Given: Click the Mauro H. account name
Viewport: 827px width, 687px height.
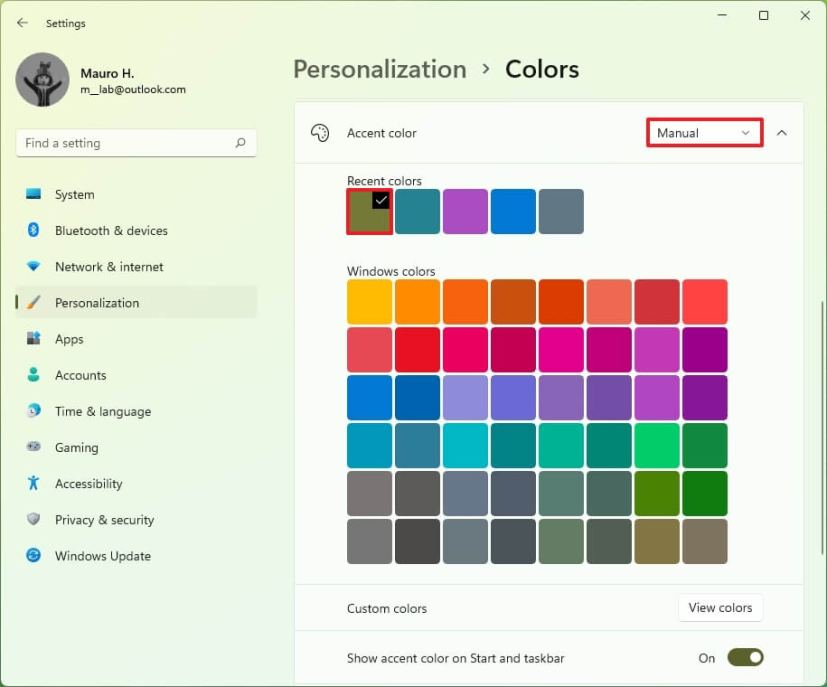Looking at the screenshot, I should (x=107, y=73).
